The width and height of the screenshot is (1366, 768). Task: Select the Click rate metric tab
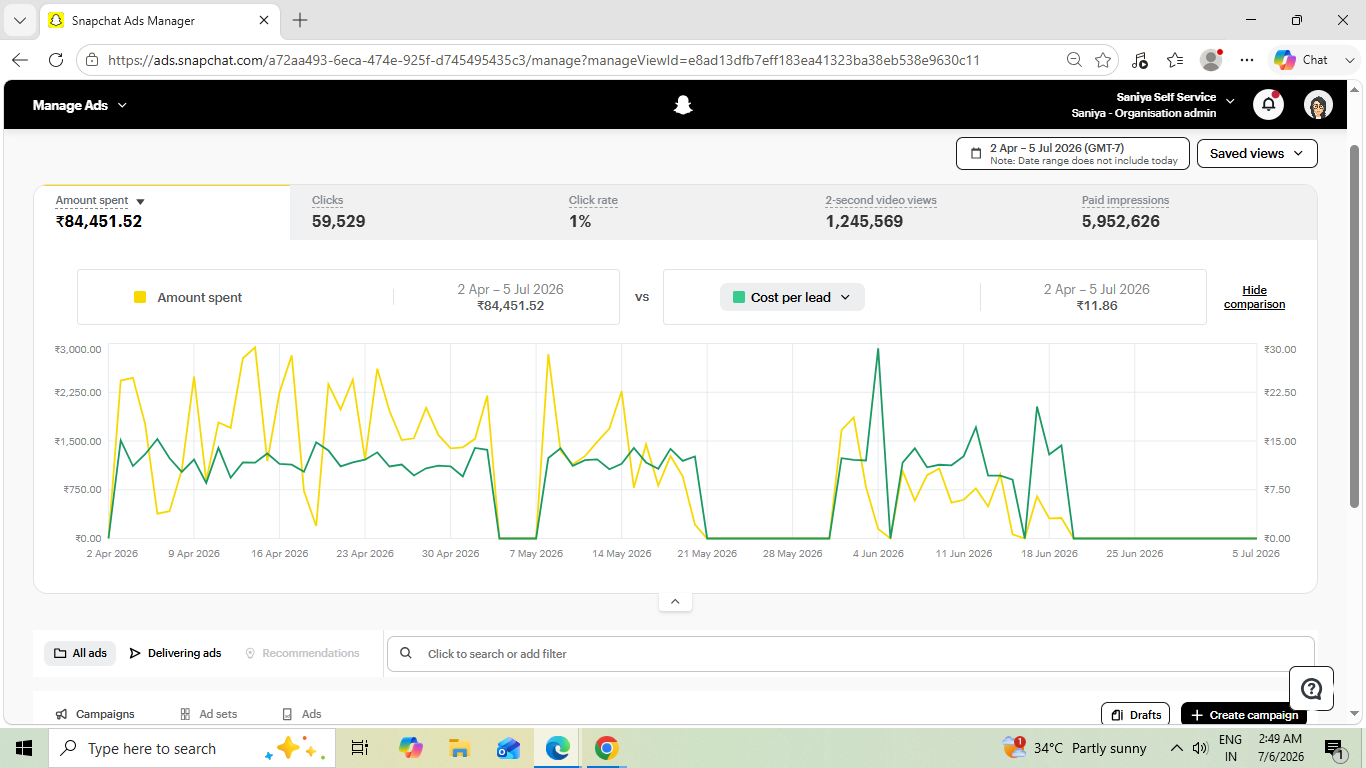(675, 212)
